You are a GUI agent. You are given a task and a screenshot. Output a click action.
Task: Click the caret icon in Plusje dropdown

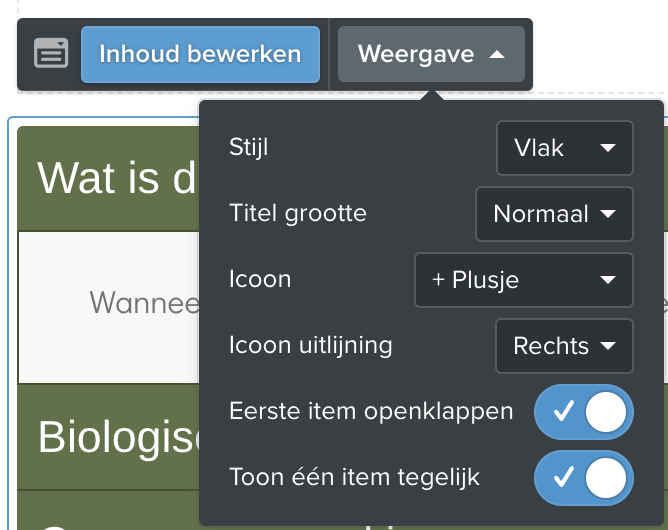tap(608, 280)
